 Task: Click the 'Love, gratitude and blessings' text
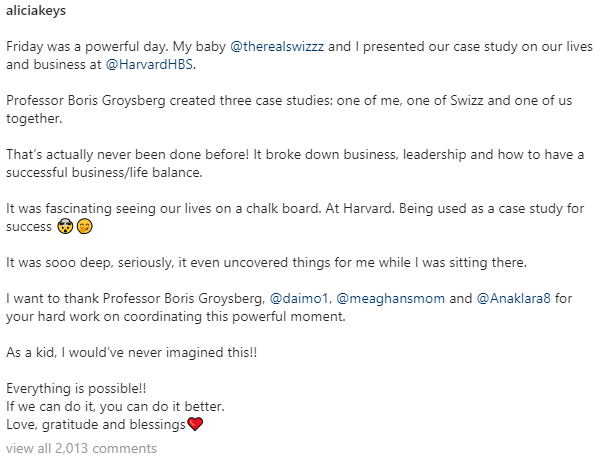96,424
